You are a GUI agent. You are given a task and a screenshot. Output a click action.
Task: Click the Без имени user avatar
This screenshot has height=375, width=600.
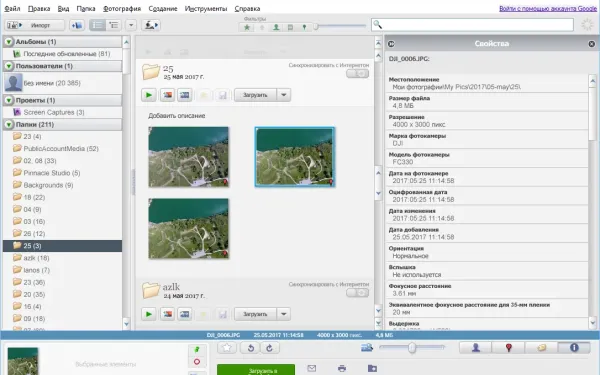13,83
